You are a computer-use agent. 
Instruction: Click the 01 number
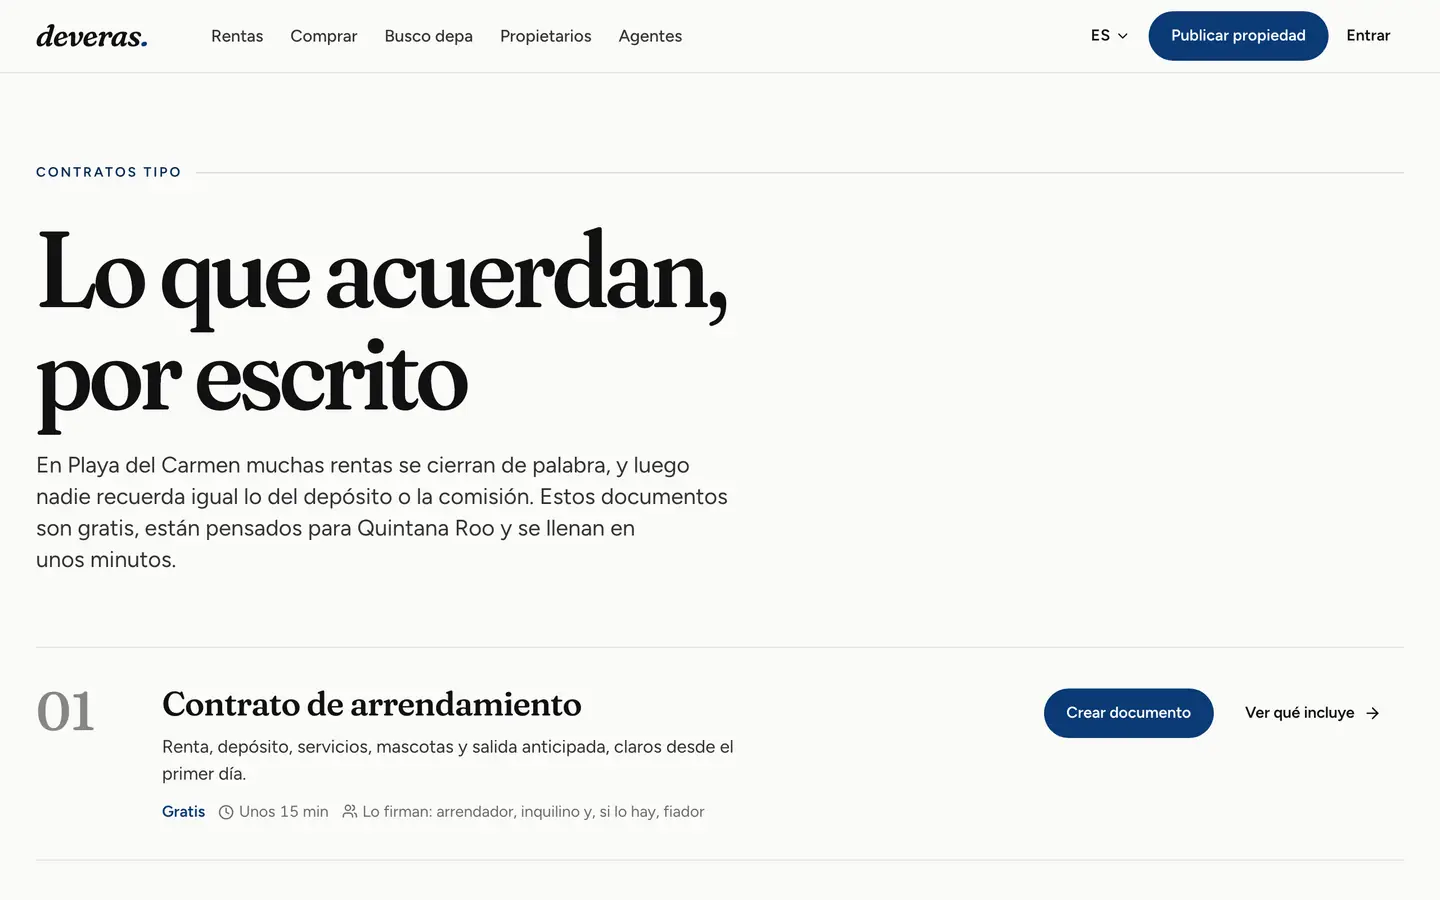coord(65,712)
